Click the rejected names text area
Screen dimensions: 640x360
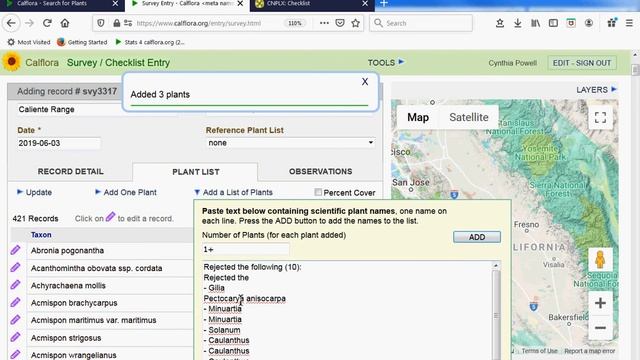(x=348, y=310)
